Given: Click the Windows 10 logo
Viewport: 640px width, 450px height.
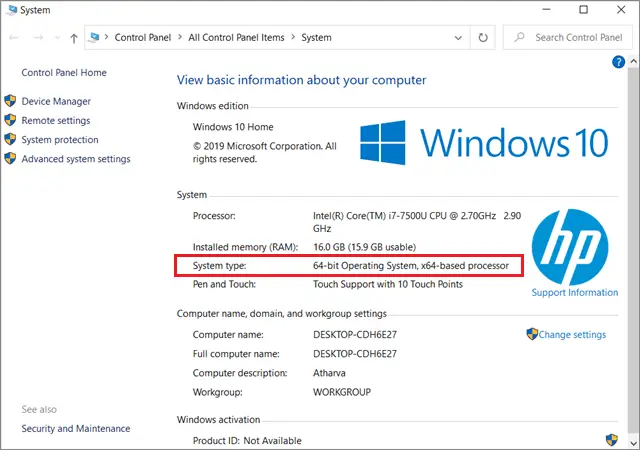Looking at the screenshot, I should point(484,143).
